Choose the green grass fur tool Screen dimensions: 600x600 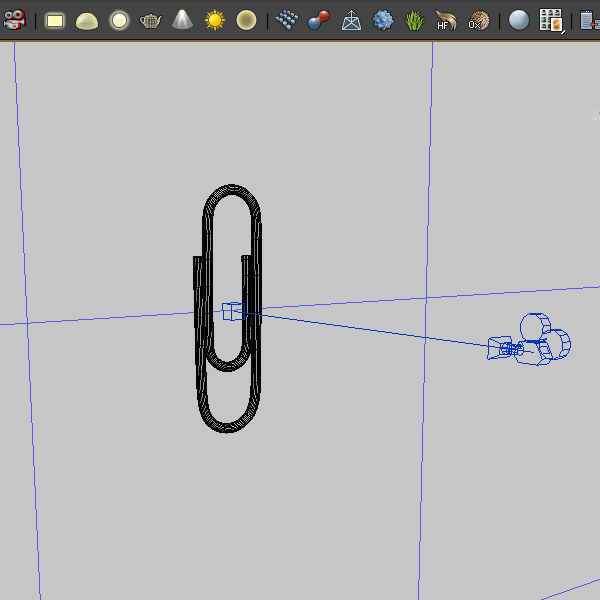(x=414, y=20)
